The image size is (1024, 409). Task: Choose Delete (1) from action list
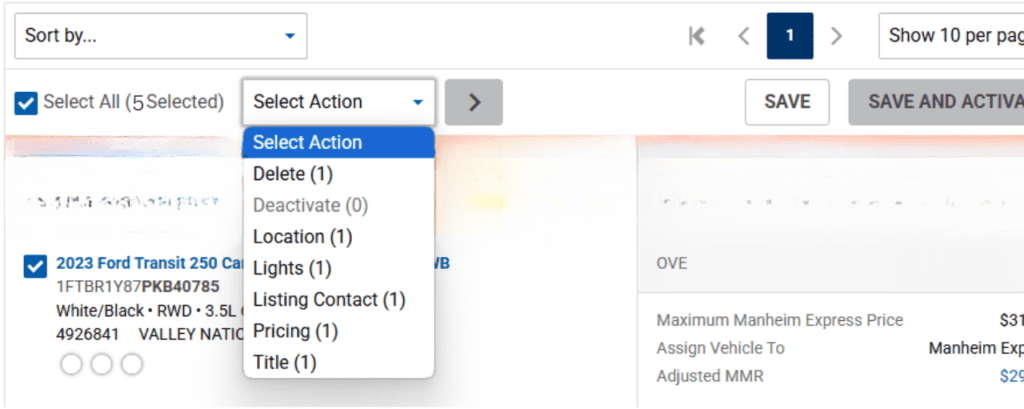coord(292,174)
